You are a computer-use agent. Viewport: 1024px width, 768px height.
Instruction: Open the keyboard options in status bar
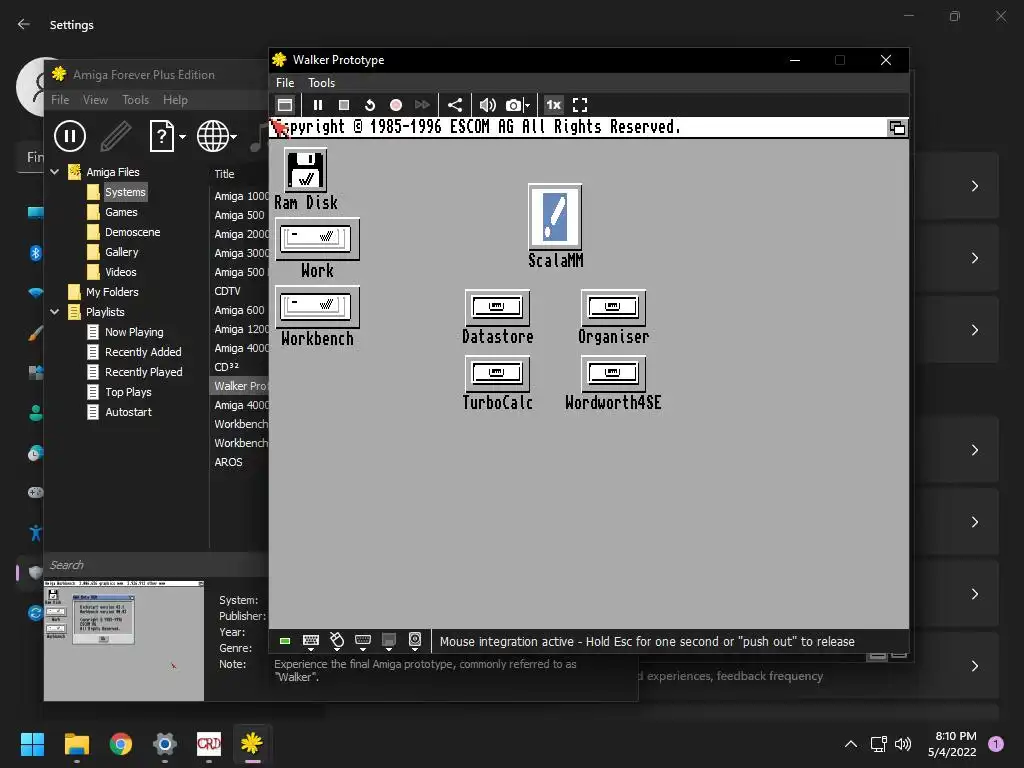(x=311, y=641)
